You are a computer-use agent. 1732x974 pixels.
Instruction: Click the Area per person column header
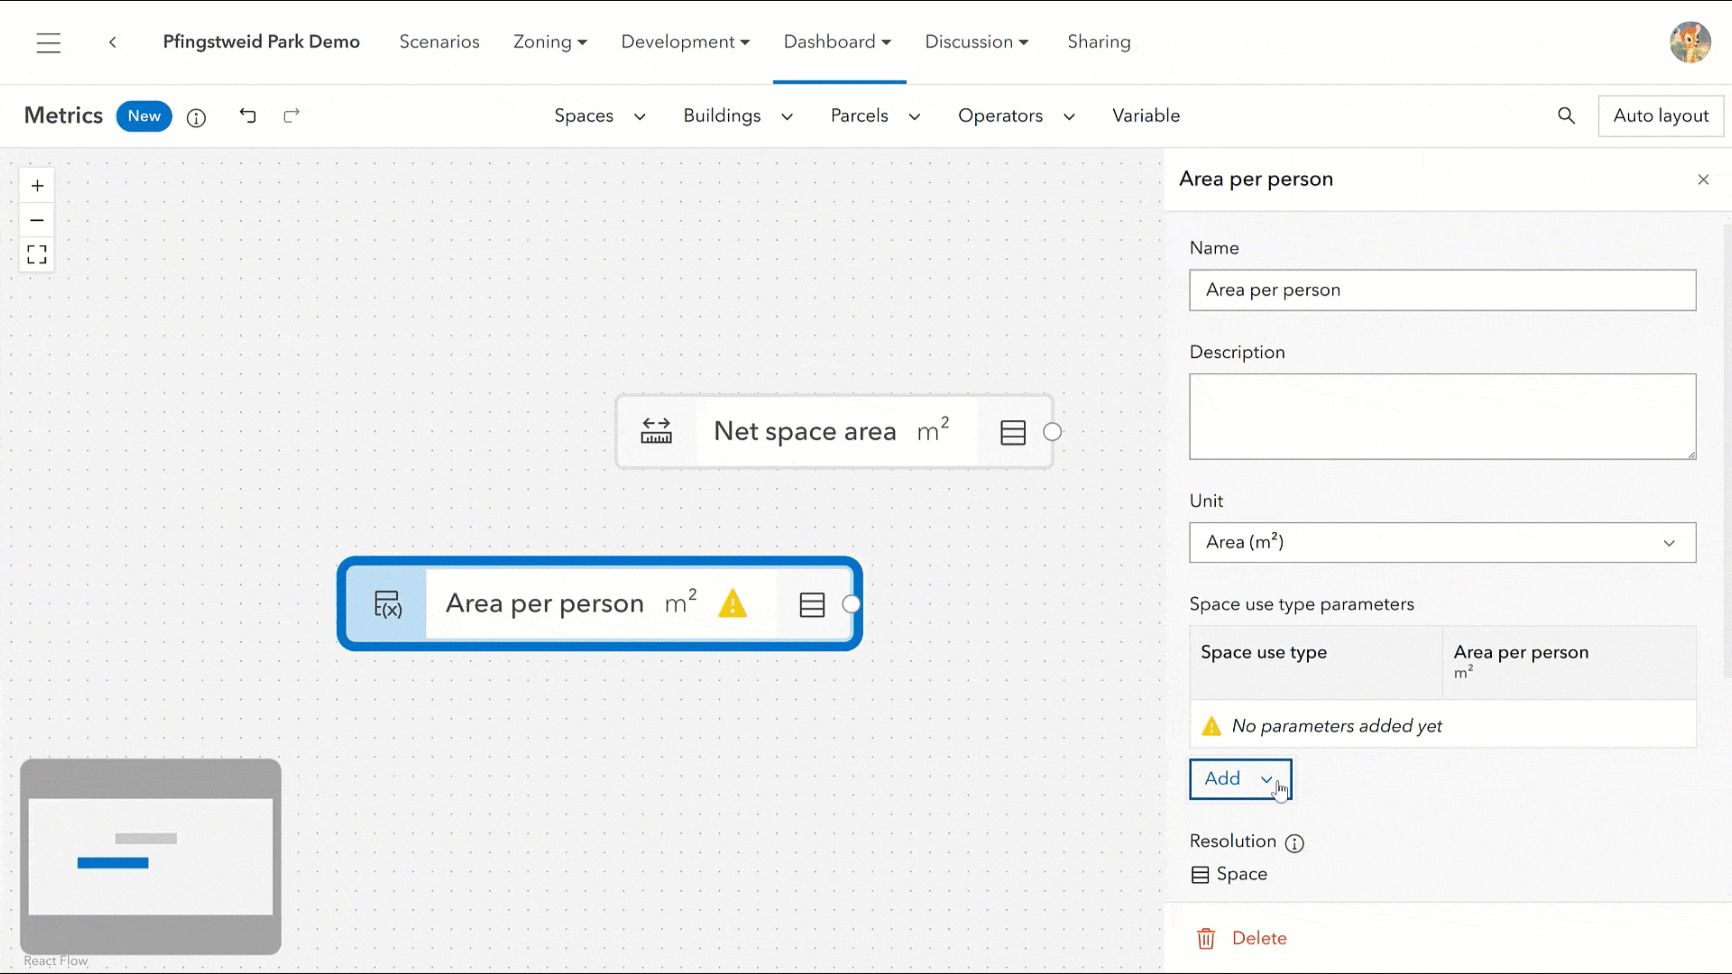(1569, 662)
